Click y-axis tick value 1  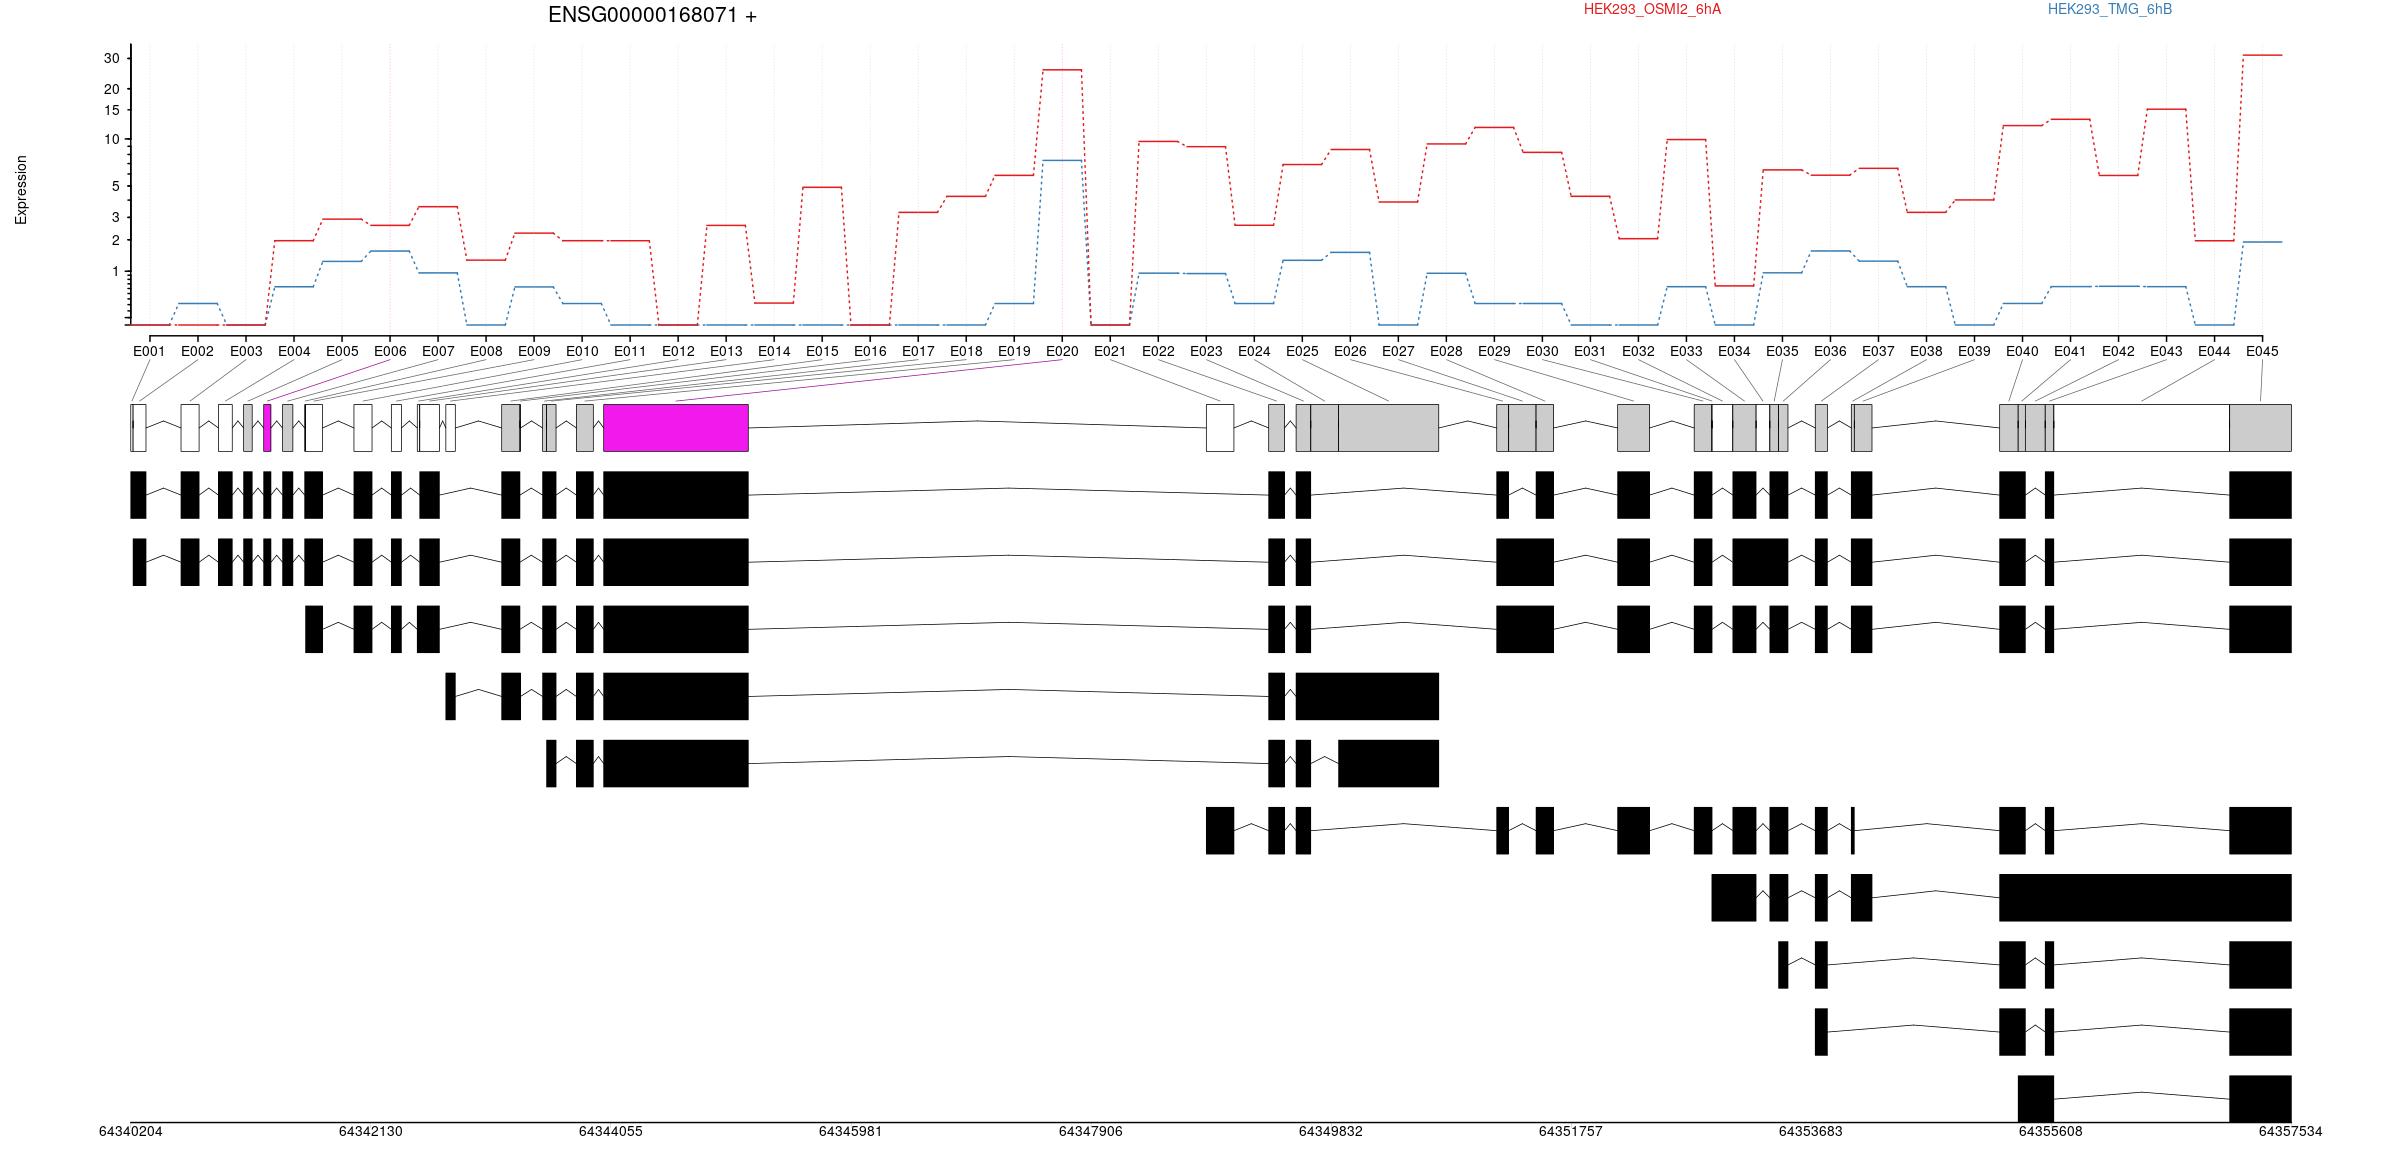pos(115,272)
